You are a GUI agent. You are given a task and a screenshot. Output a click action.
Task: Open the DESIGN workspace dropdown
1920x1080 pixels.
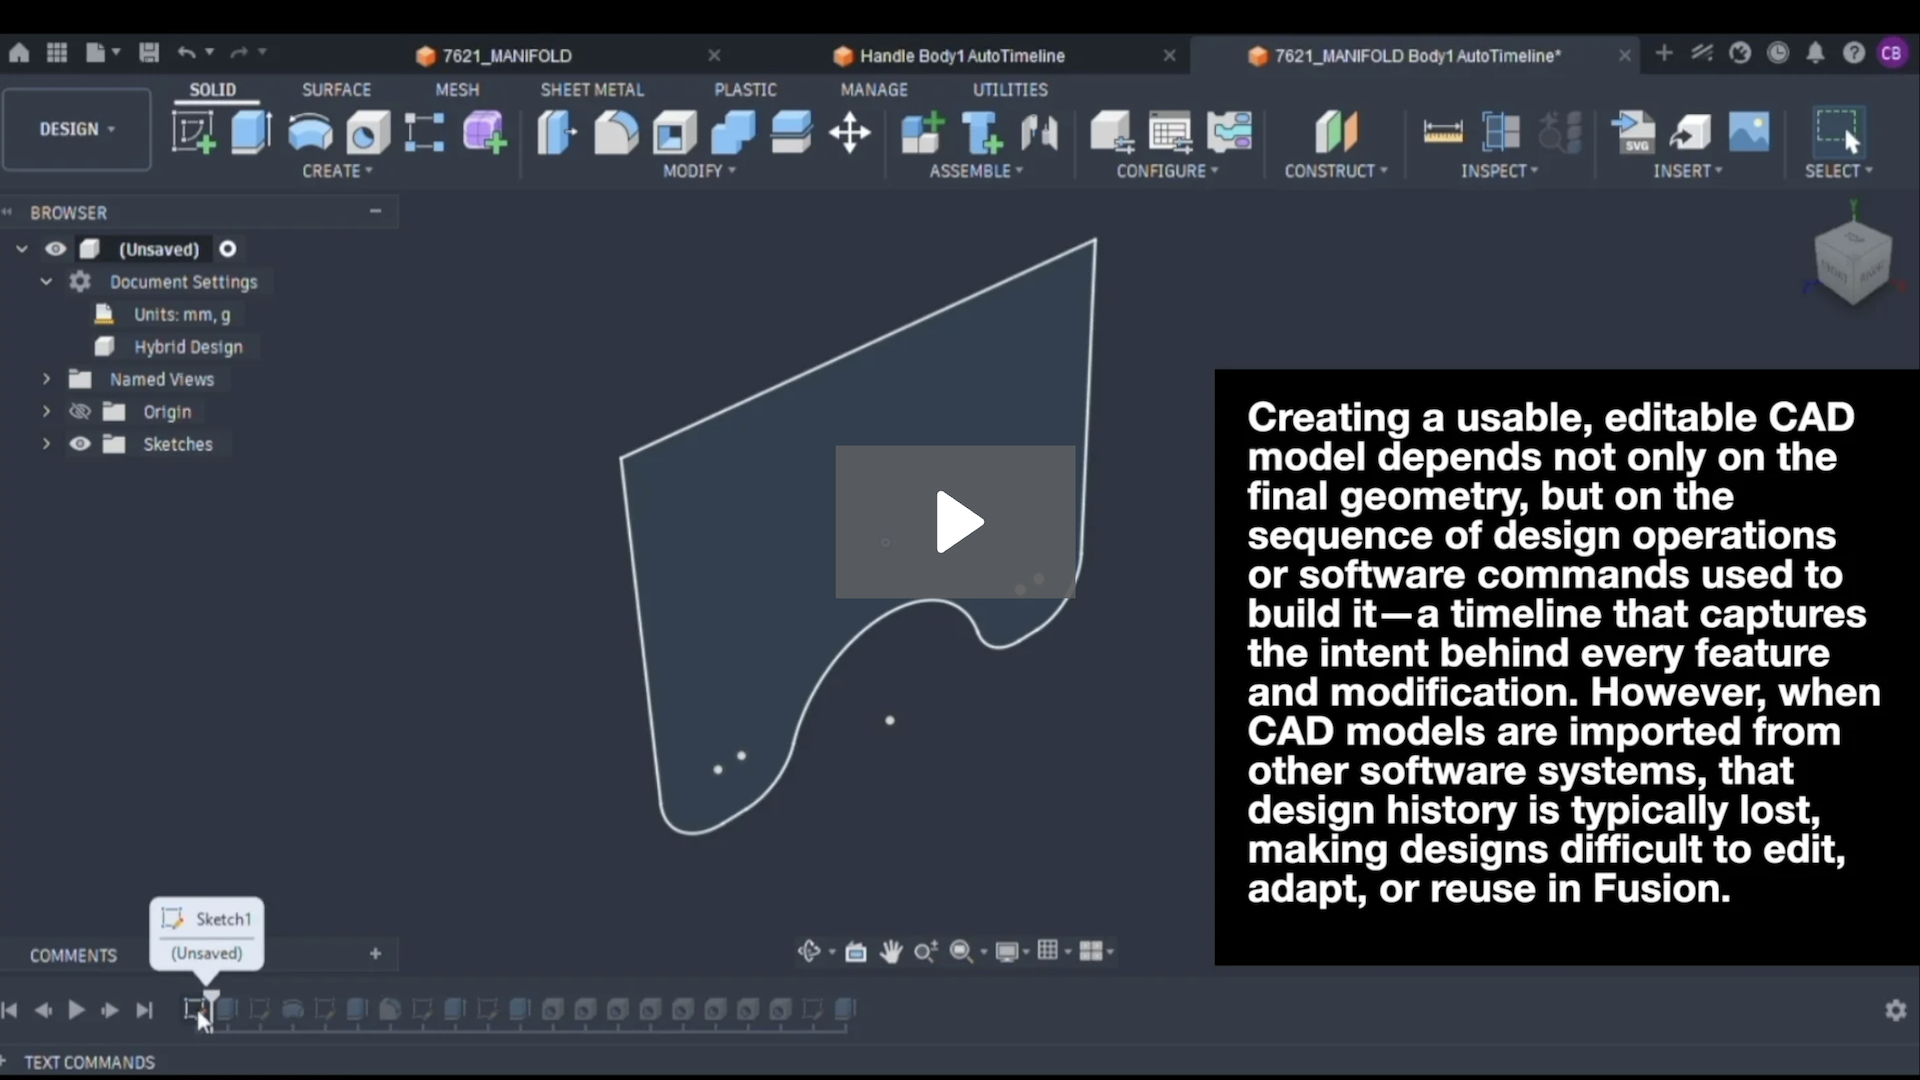[77, 129]
